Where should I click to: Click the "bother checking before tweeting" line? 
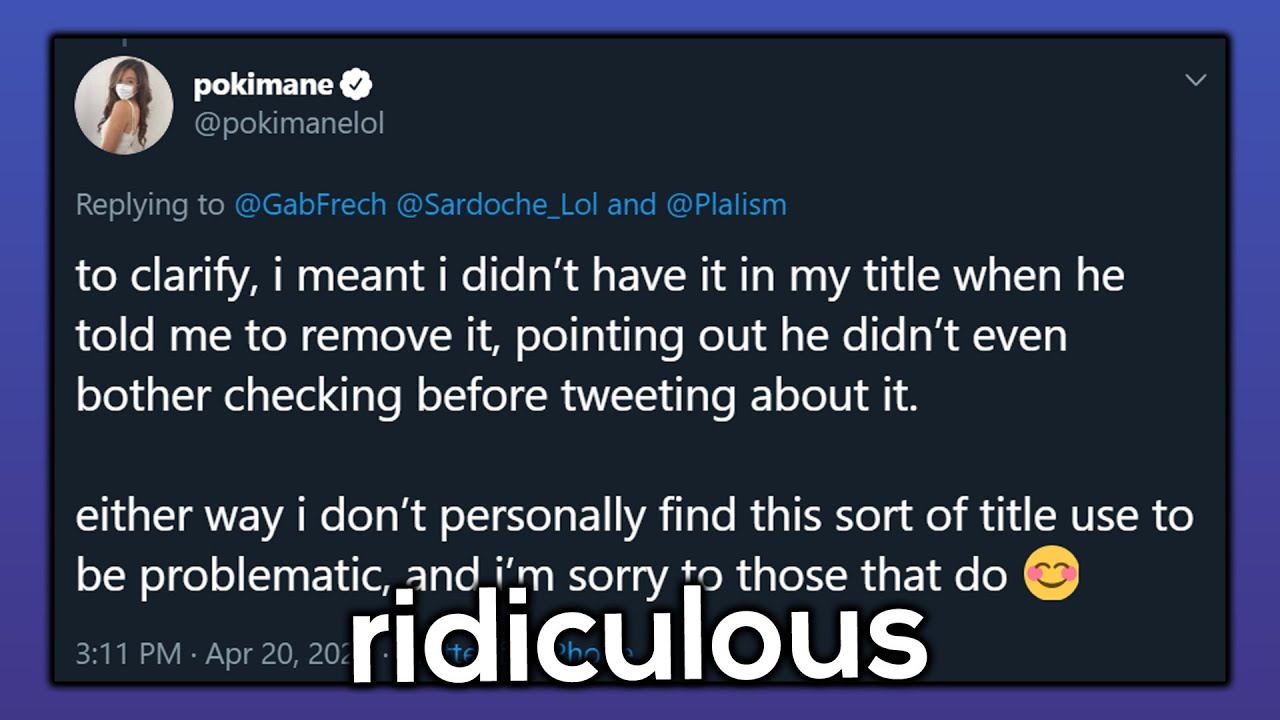tap(496, 397)
